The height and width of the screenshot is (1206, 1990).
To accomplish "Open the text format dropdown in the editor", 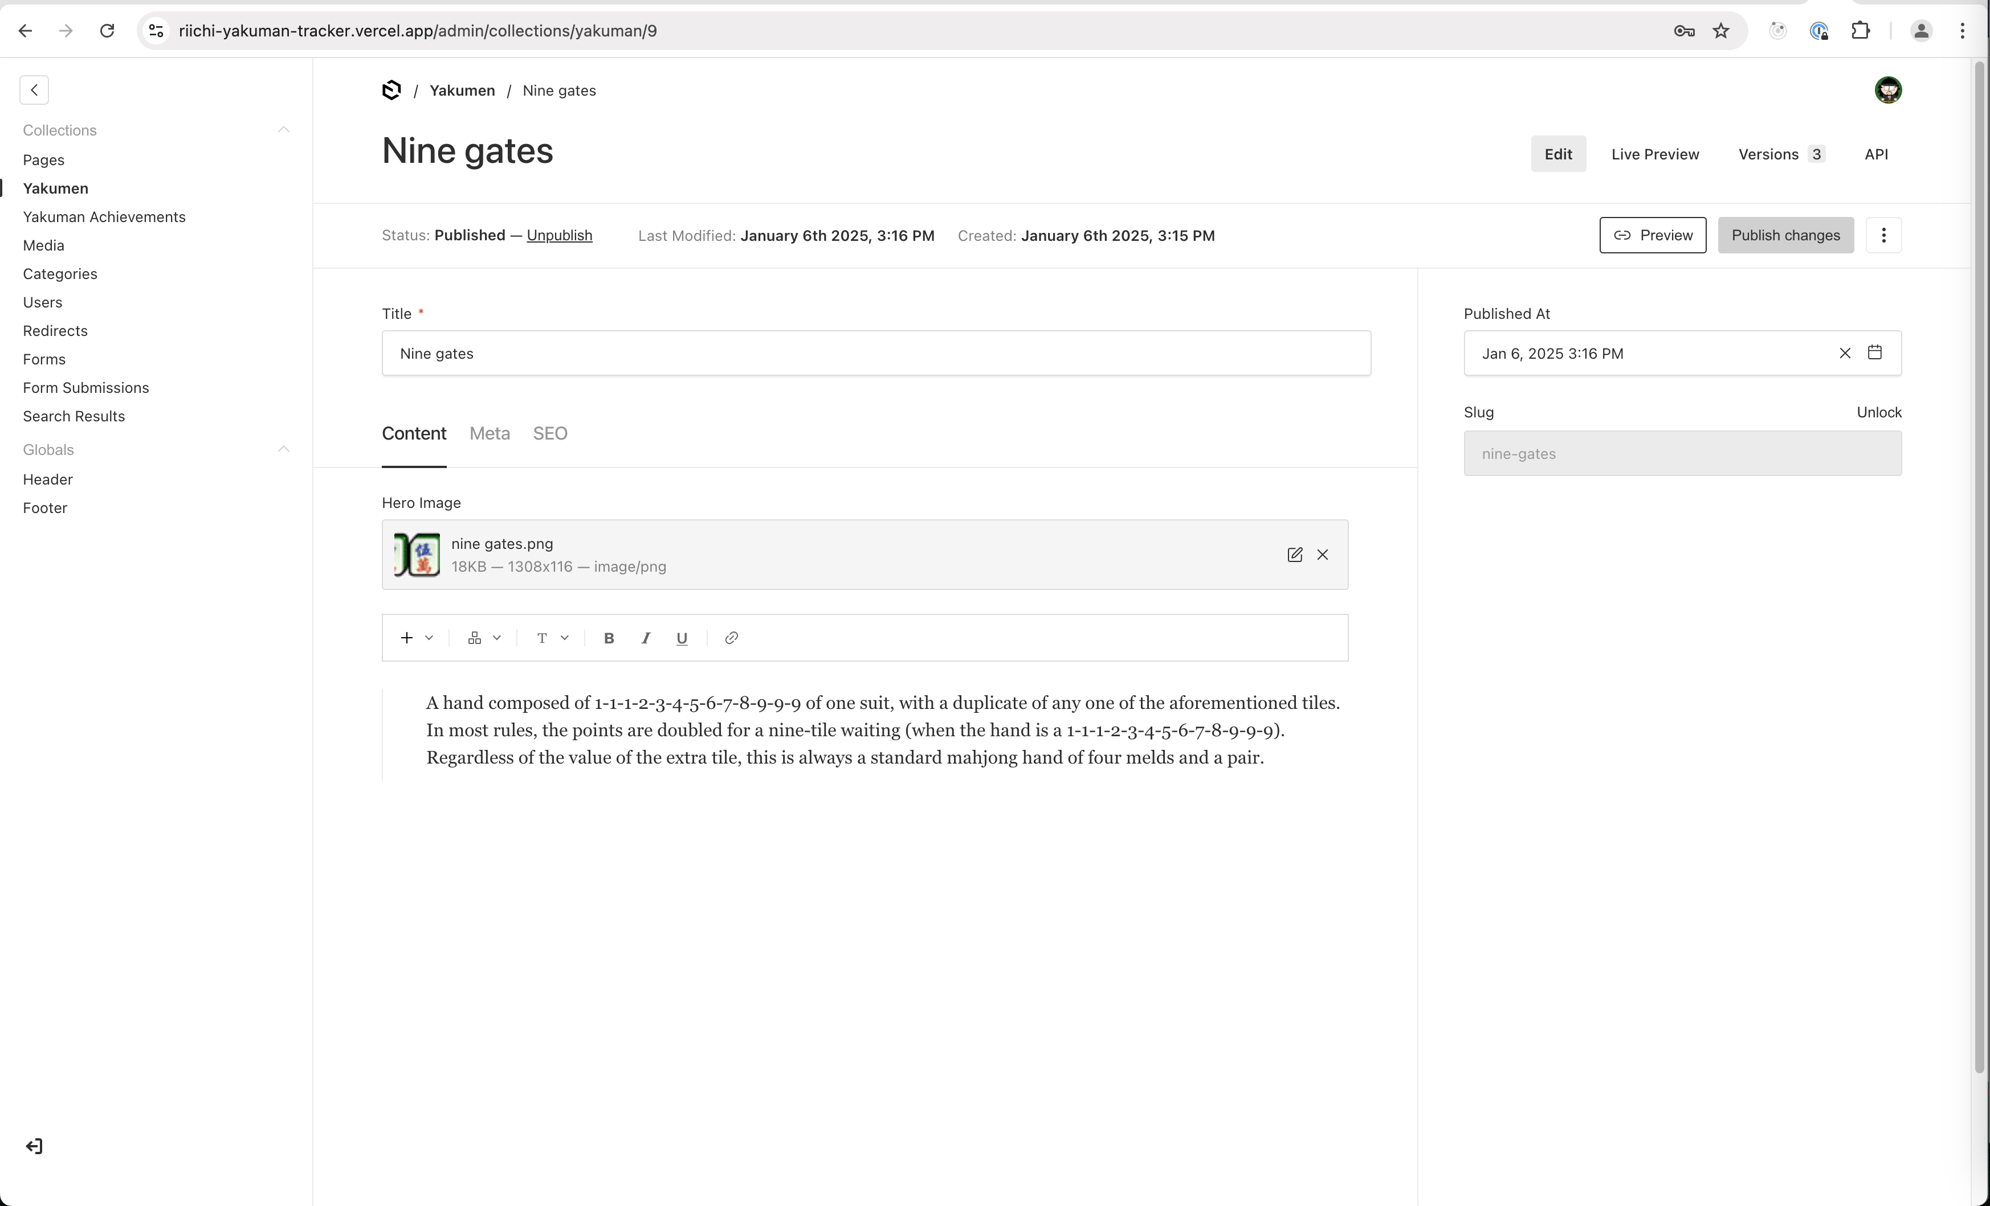I will coord(551,637).
